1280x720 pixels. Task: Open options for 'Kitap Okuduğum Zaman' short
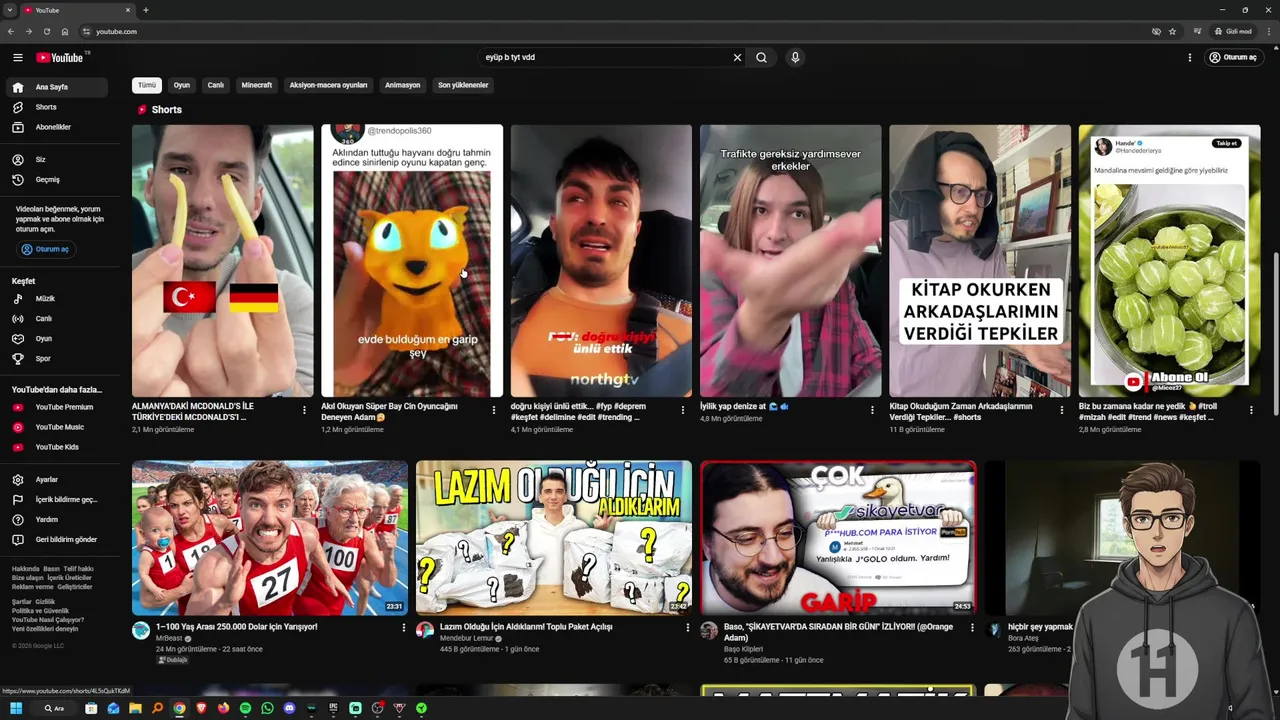pyautogui.click(x=1062, y=410)
